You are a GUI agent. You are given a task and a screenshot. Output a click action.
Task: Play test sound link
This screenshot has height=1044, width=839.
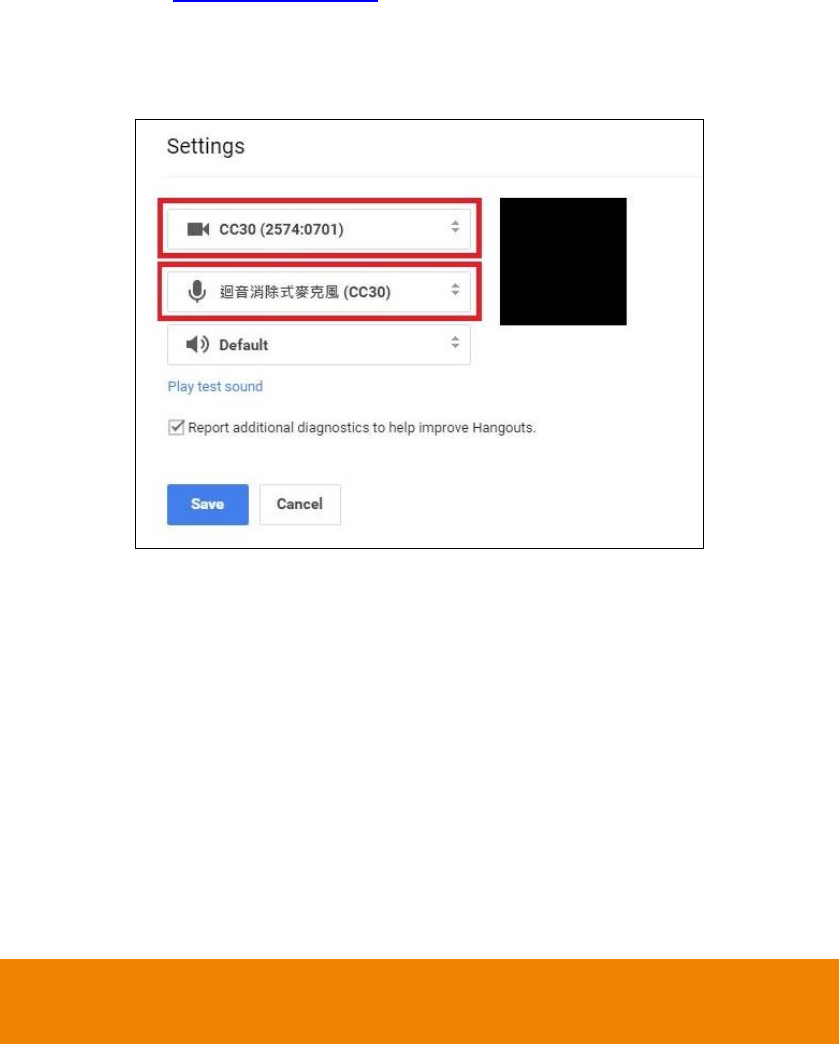(x=215, y=387)
